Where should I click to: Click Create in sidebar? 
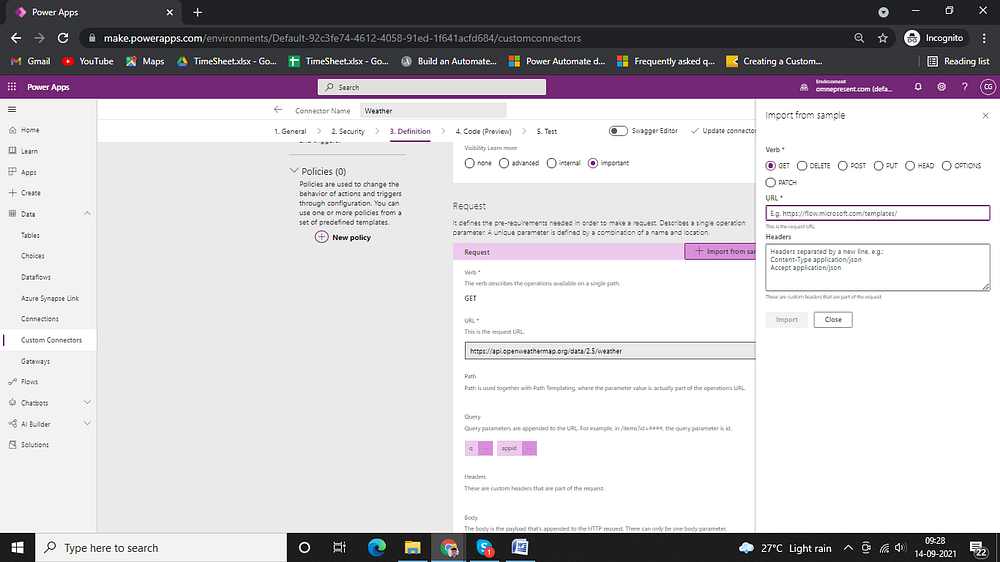[31, 193]
